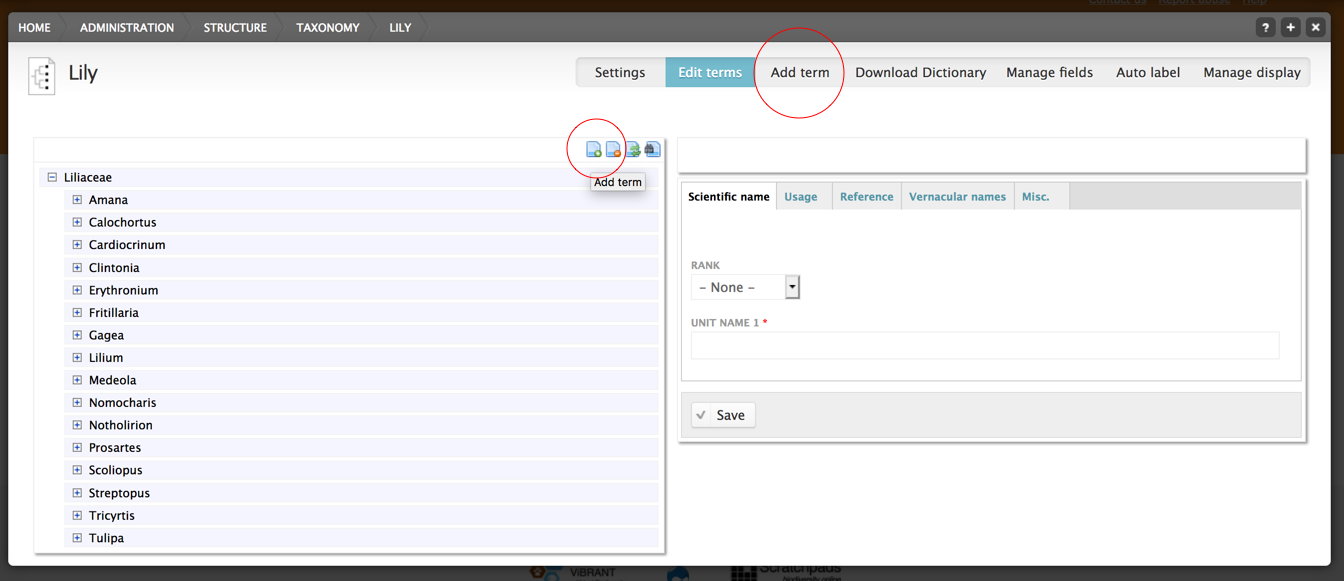Go to TAXONOMY in the breadcrumb
Image resolution: width=1344 pixels, height=581 pixels.
point(328,28)
